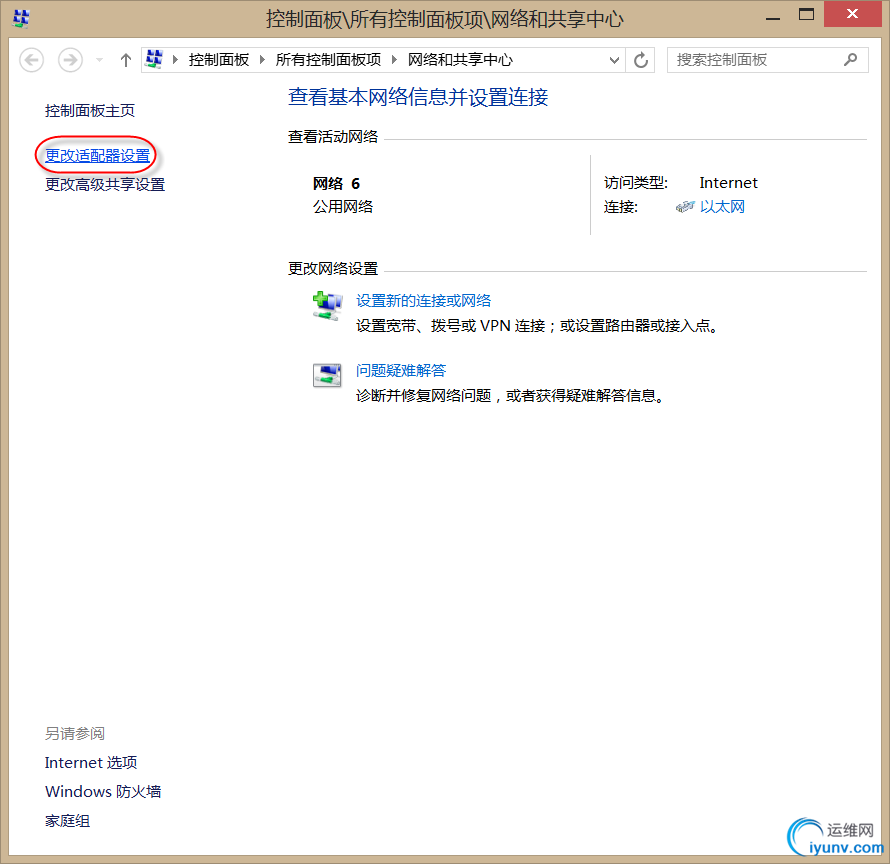Click the network icon in the address bar
Screen dimensions: 890x864
tap(154, 59)
